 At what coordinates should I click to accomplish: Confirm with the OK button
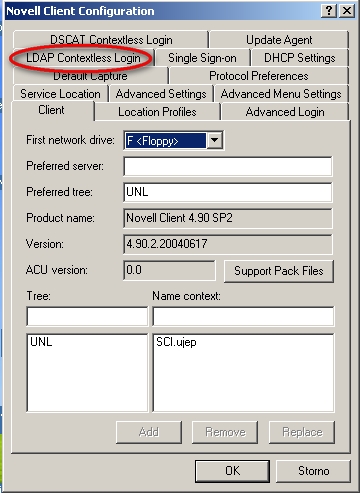tap(232, 471)
